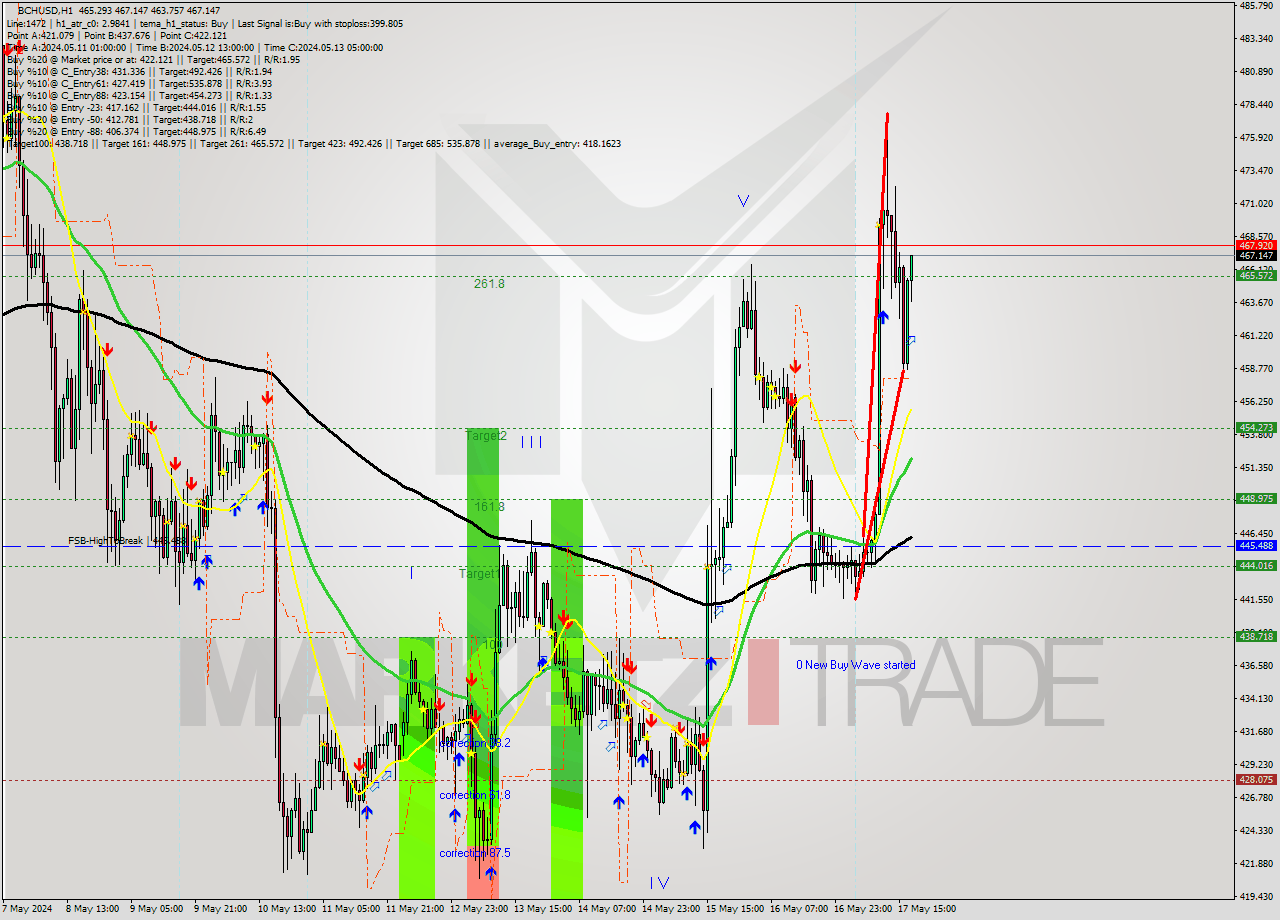1280x920 pixels.
Task: Select the '7 May 2024' date label
Action: coord(27,909)
